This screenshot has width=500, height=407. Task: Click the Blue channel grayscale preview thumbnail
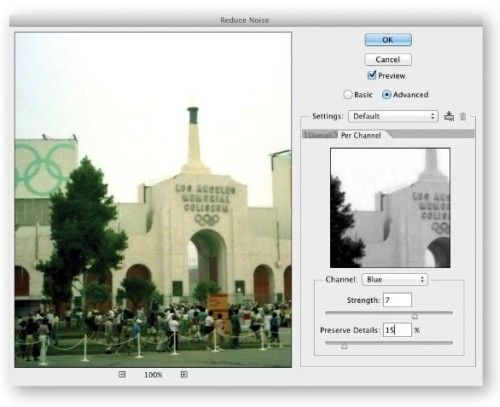tap(390, 208)
